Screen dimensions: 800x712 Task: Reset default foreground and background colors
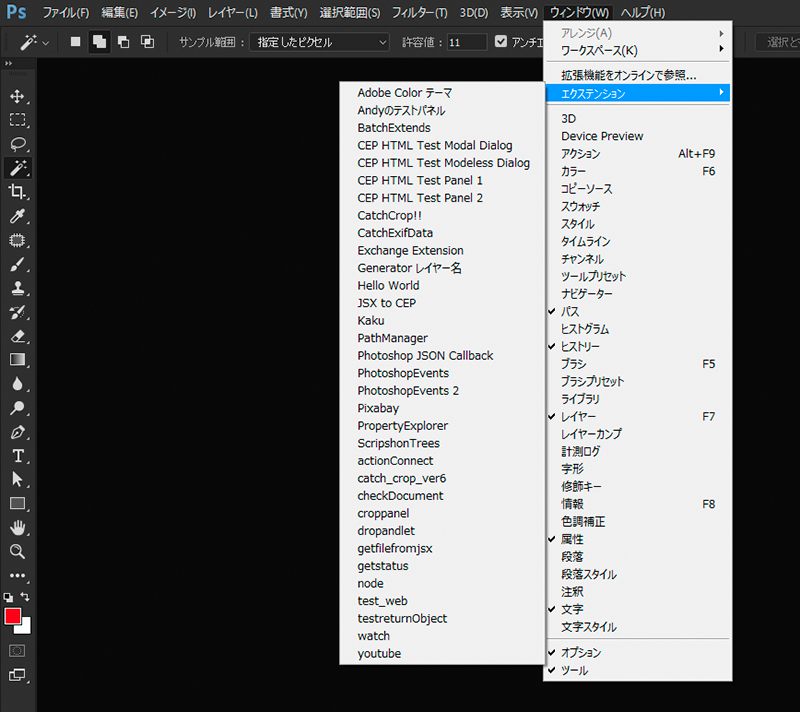coord(8,597)
